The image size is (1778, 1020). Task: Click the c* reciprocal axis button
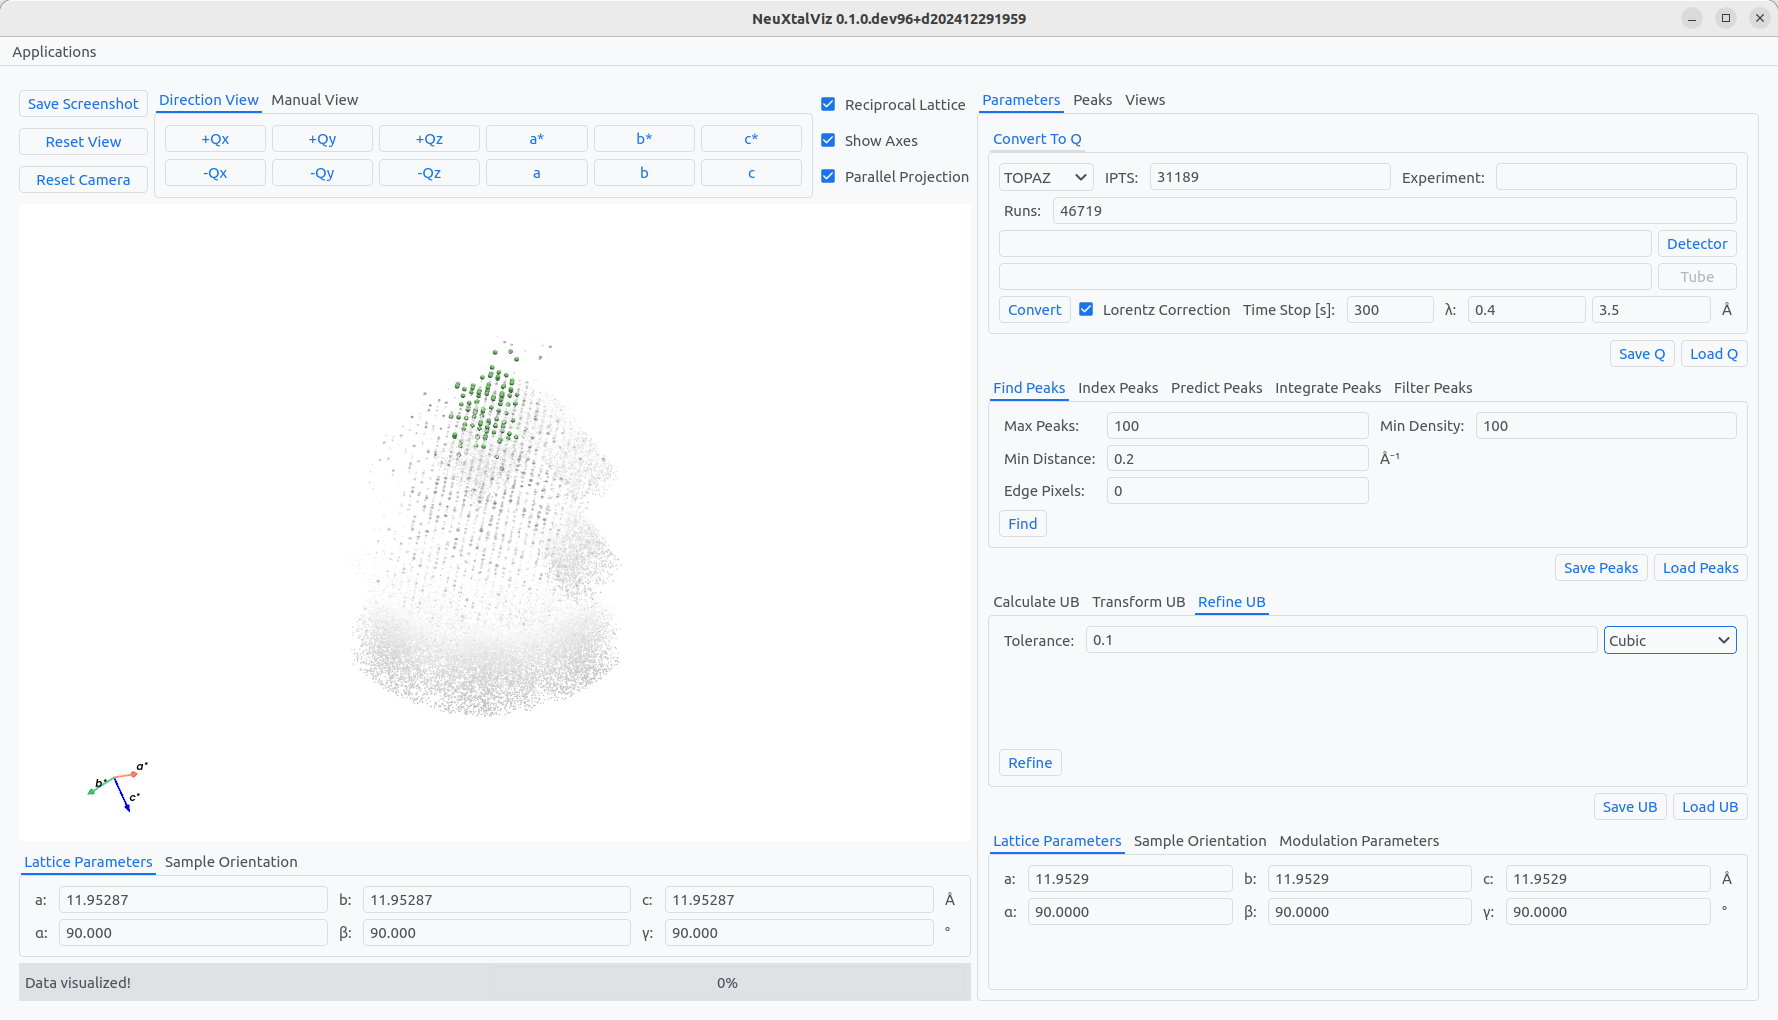[x=751, y=139]
